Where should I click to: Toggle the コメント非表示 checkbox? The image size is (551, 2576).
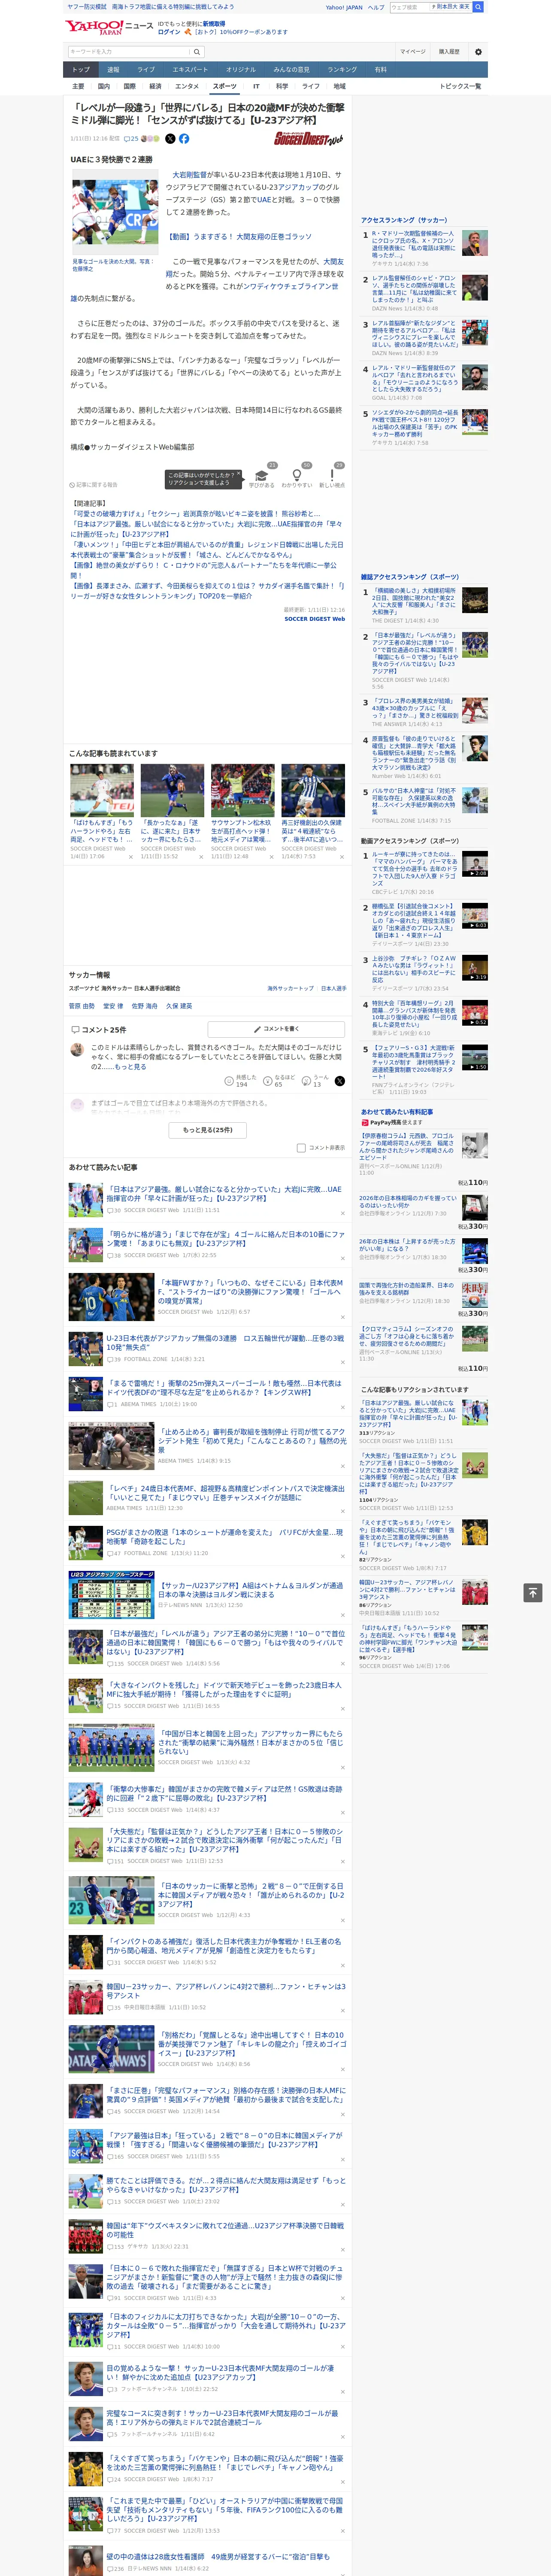tap(301, 1148)
